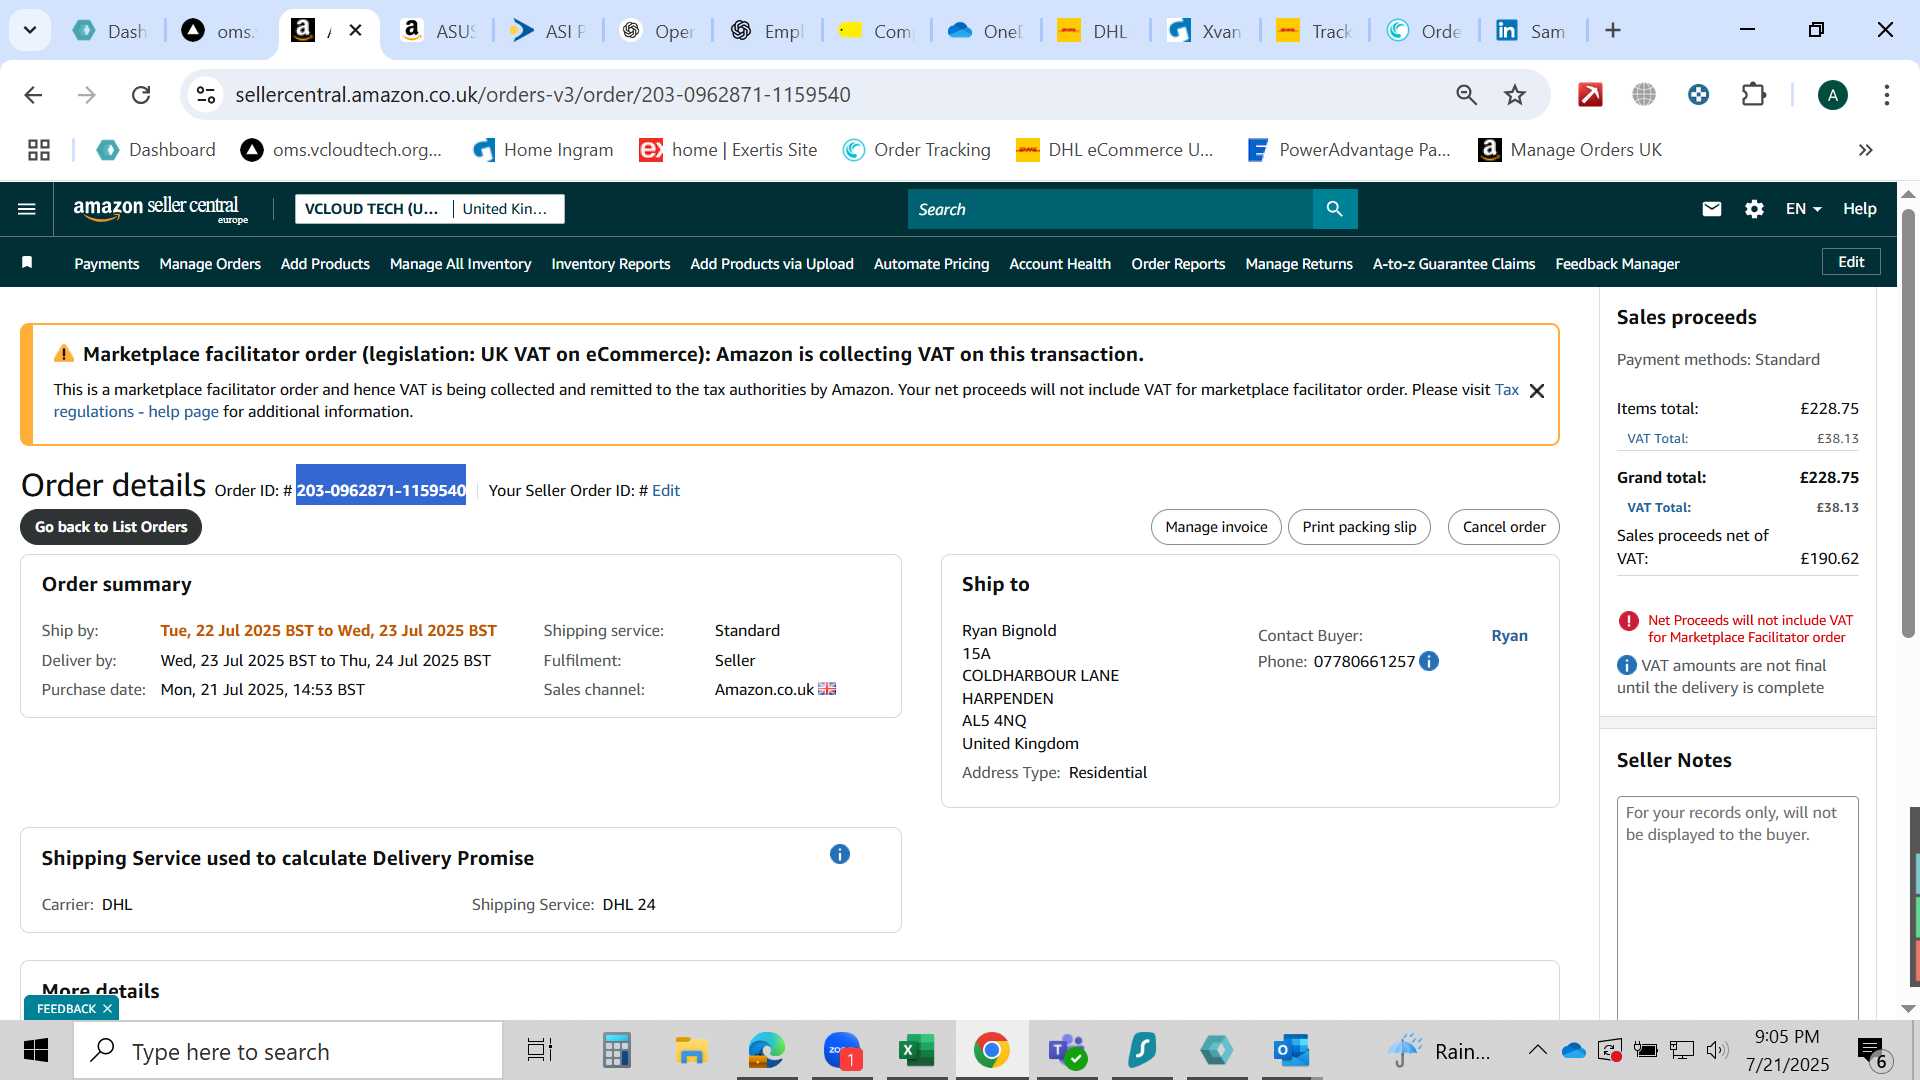This screenshot has height=1080, width=1920.
Task: Reload the page with browser refresh icon
Action: [x=141, y=95]
